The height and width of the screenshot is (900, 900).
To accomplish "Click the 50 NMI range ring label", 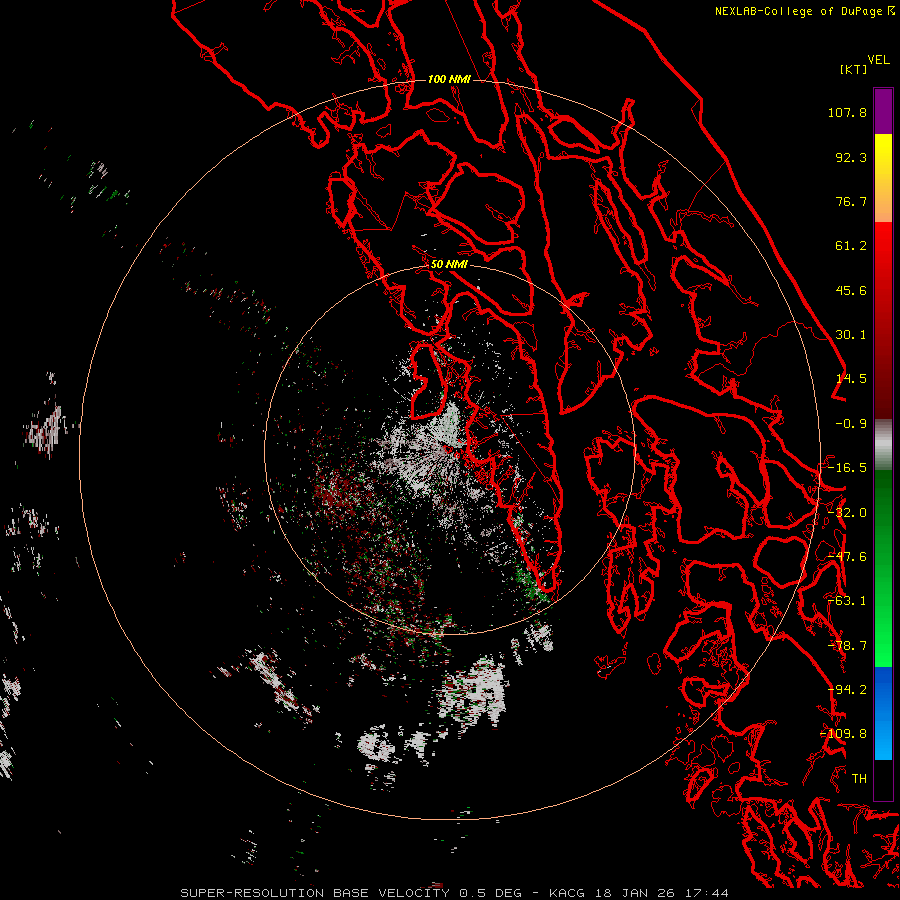I will [449, 264].
